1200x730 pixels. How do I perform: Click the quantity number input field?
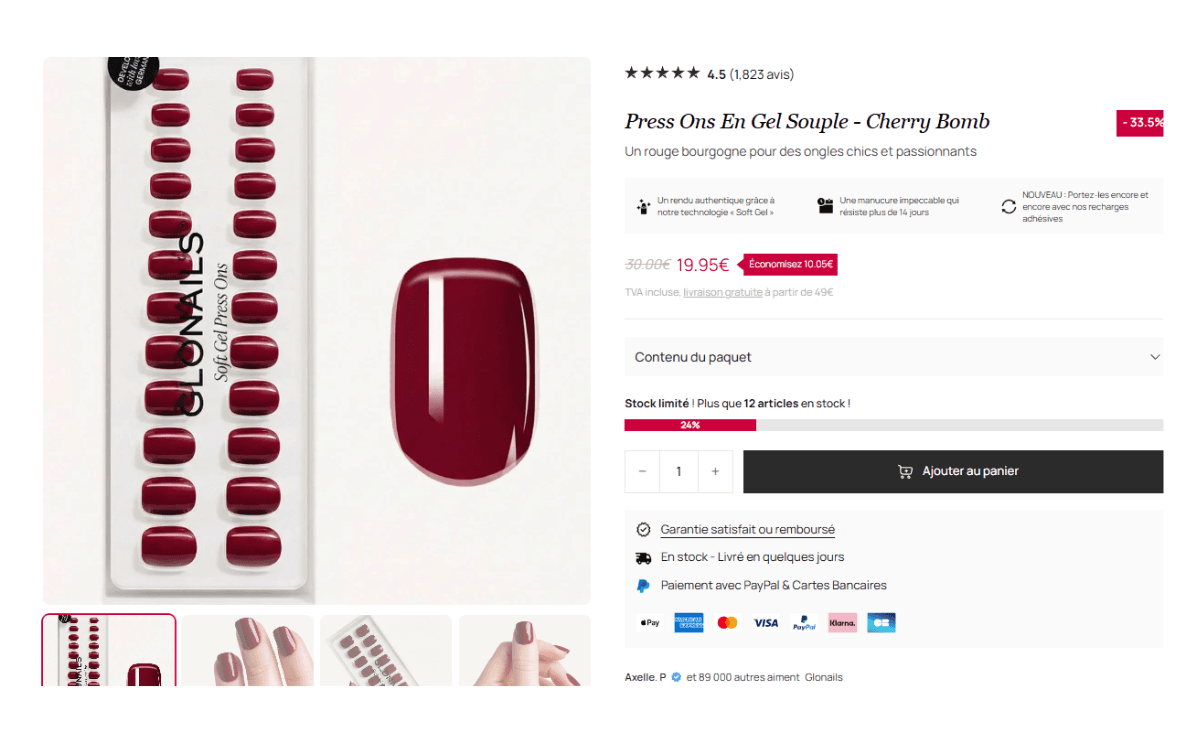(x=678, y=472)
